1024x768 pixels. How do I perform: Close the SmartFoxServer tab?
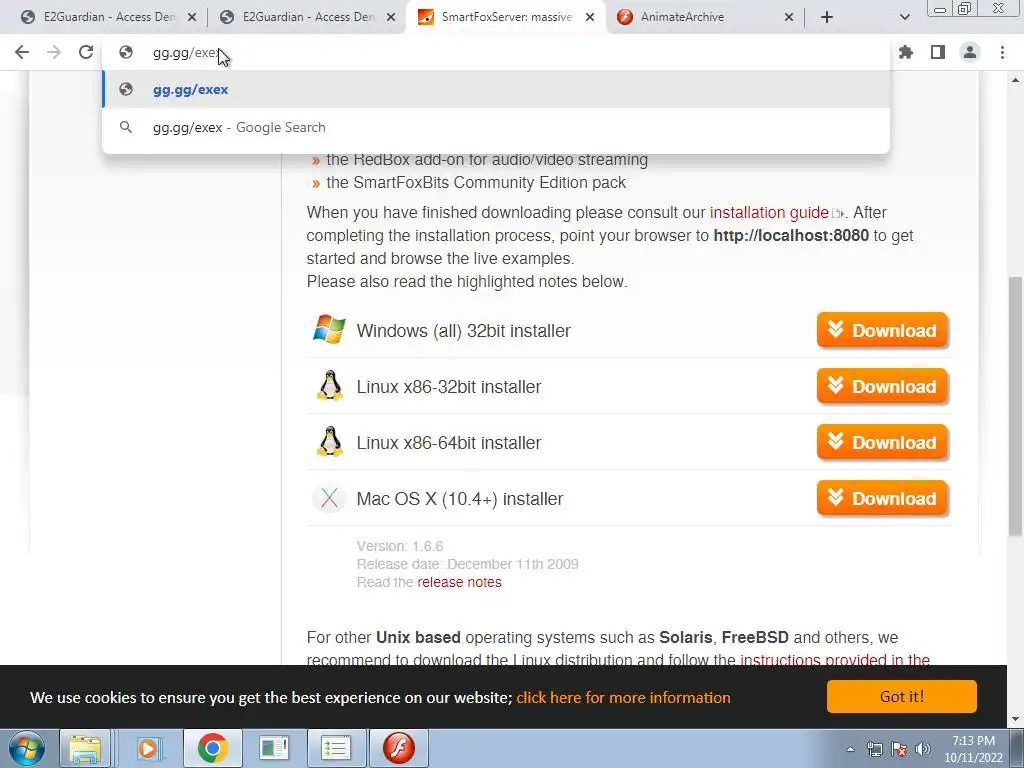pyautogui.click(x=590, y=18)
